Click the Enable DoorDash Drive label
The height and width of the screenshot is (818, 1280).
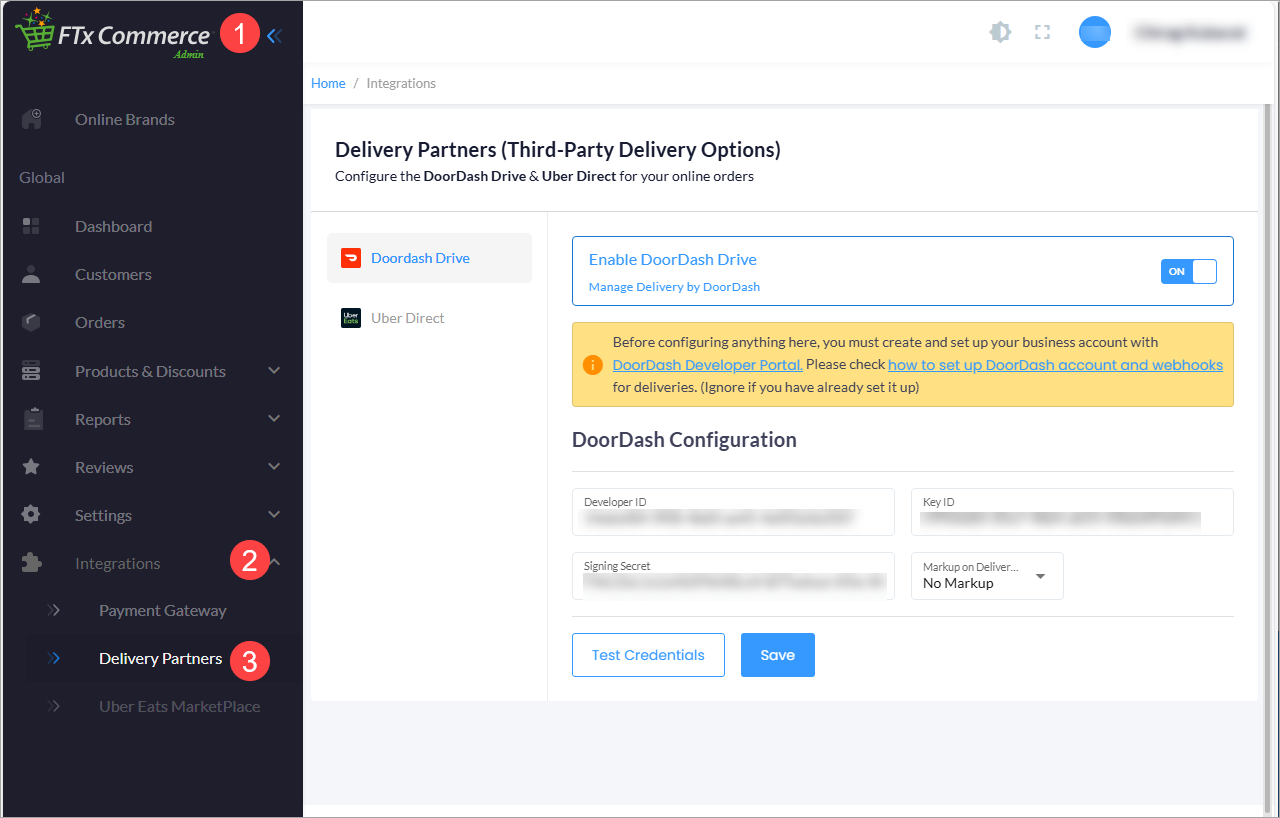[673, 259]
